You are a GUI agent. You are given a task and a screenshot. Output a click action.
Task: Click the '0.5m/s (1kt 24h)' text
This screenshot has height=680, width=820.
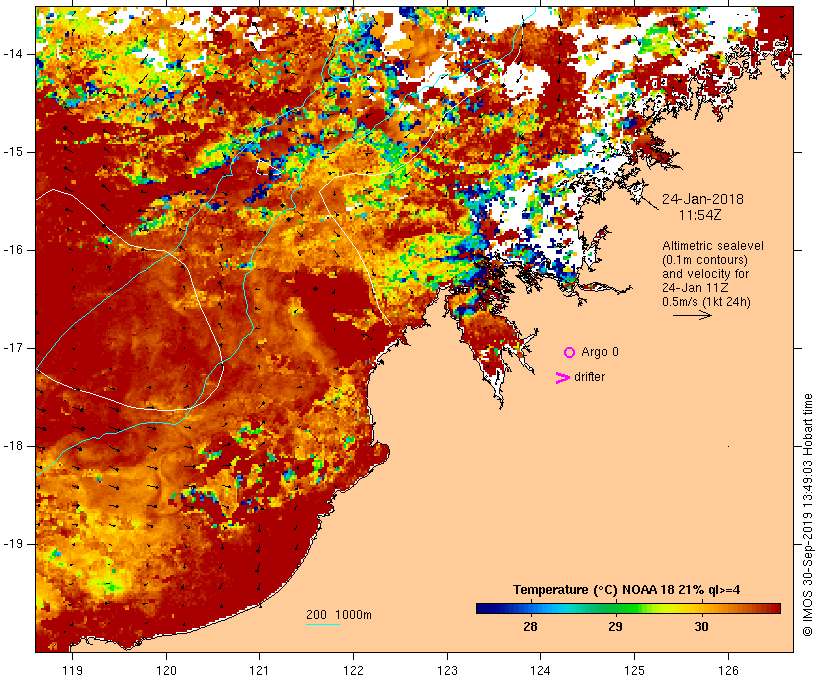pos(706,302)
